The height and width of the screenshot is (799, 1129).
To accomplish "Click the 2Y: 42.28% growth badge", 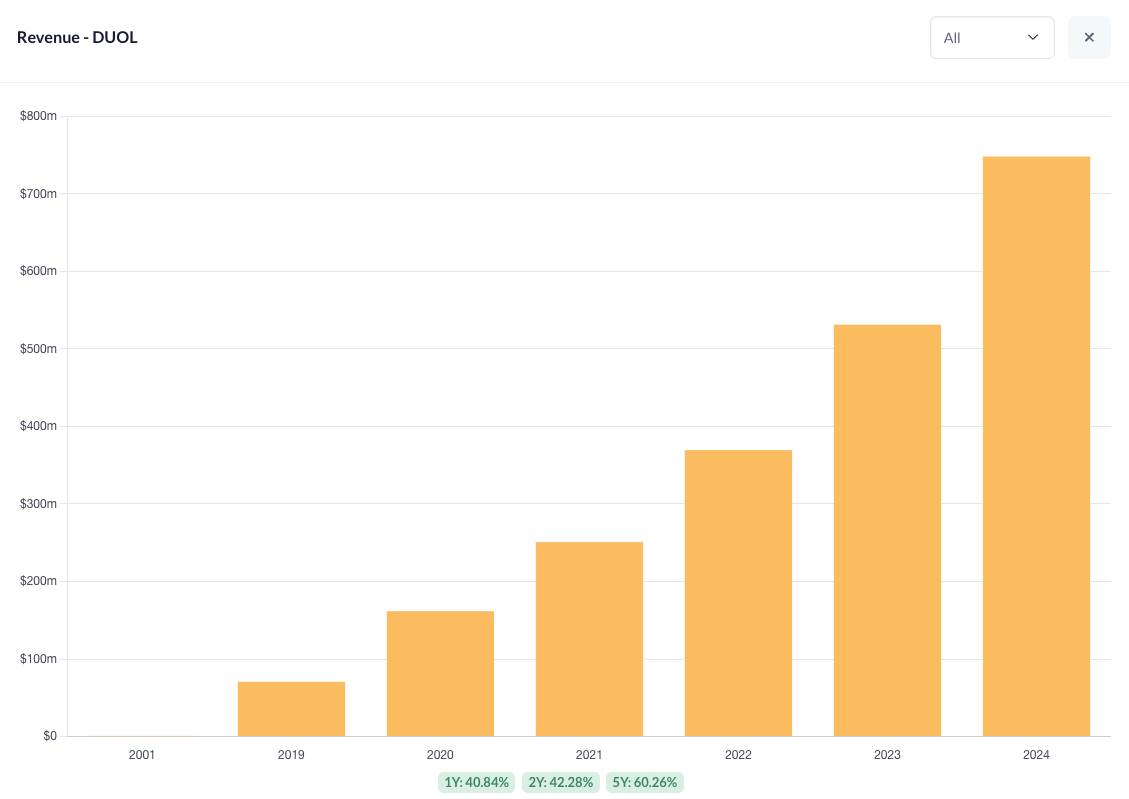I will (x=560, y=782).
